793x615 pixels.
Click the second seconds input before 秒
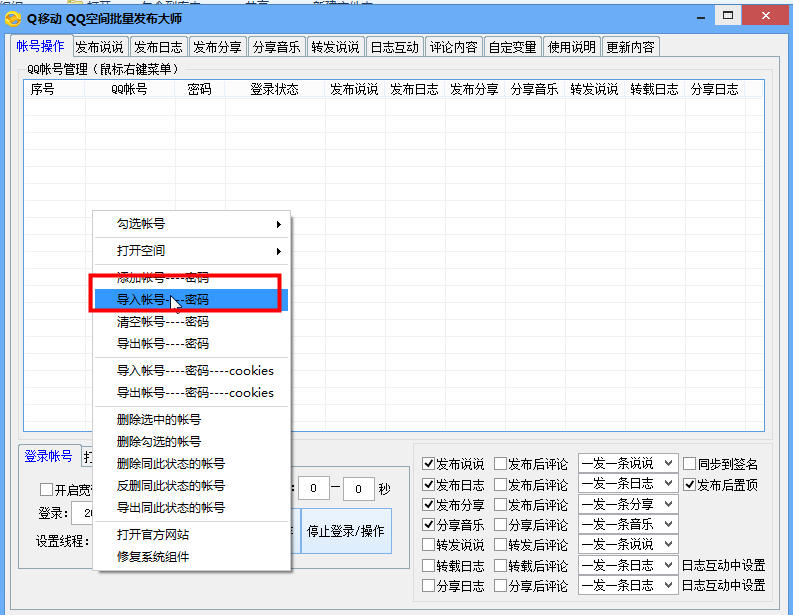coord(358,489)
